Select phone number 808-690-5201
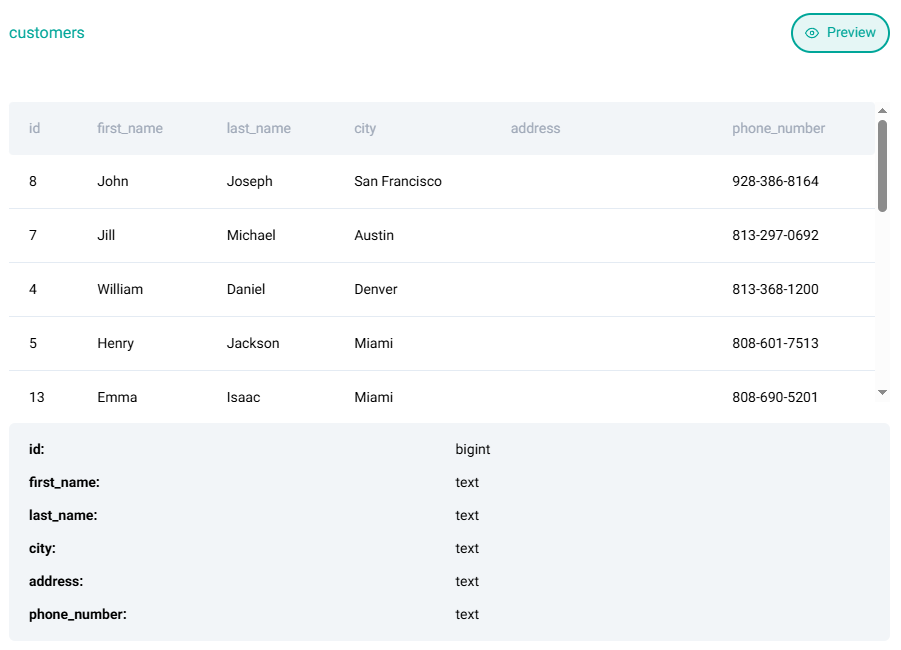The width and height of the screenshot is (901, 650). (x=775, y=397)
